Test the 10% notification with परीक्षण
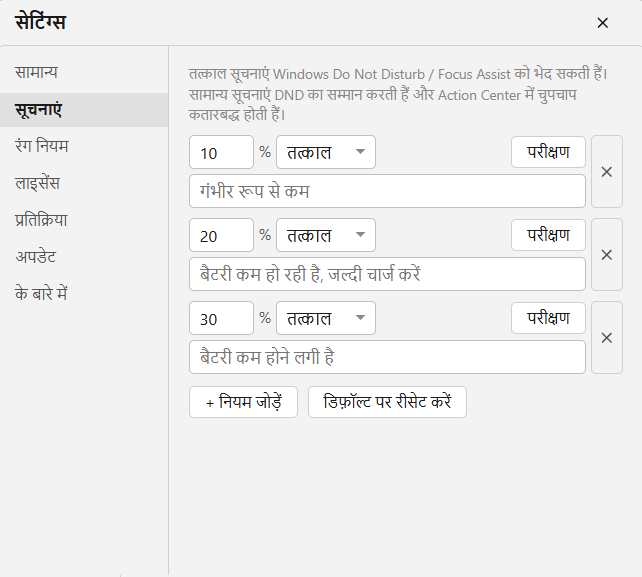 (548, 152)
